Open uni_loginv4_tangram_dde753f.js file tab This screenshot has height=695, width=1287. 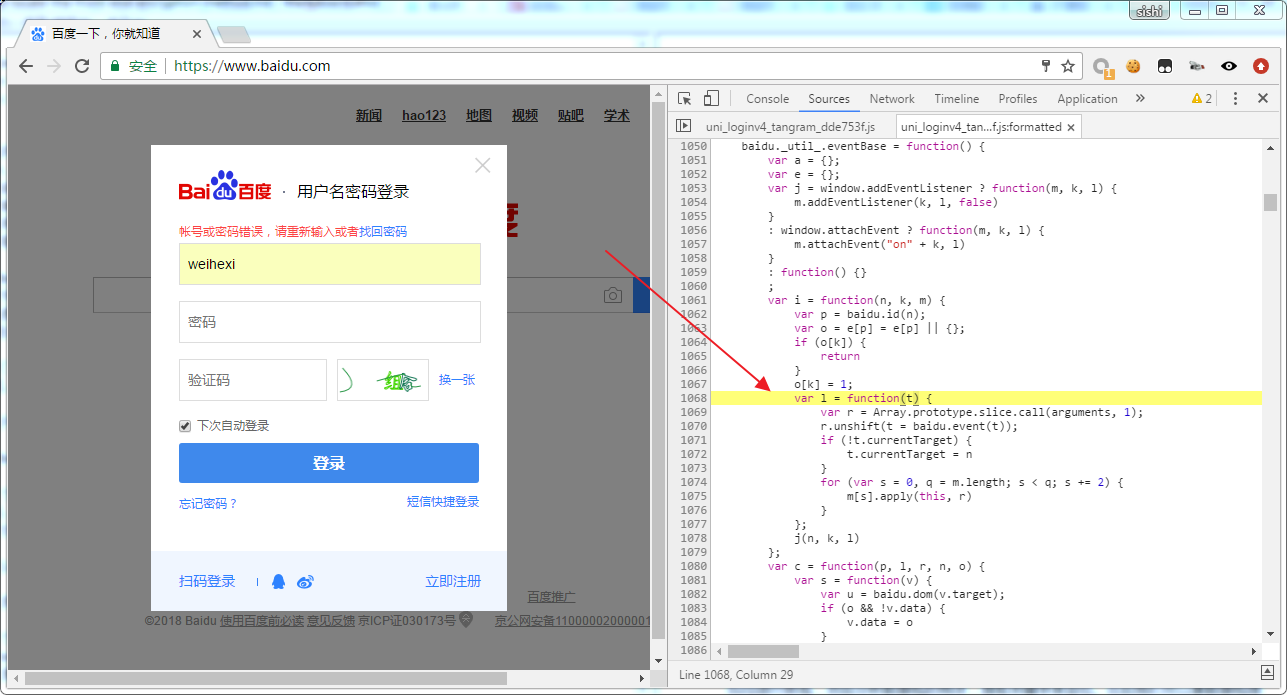790,127
